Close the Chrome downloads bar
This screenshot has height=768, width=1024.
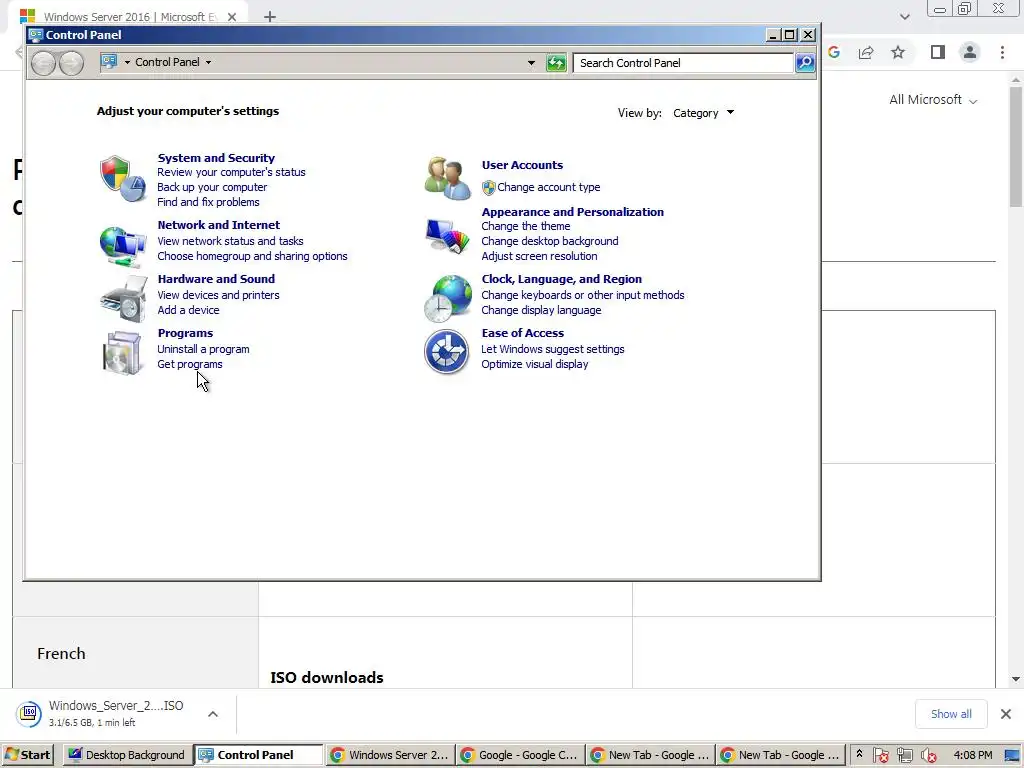coord(1006,714)
